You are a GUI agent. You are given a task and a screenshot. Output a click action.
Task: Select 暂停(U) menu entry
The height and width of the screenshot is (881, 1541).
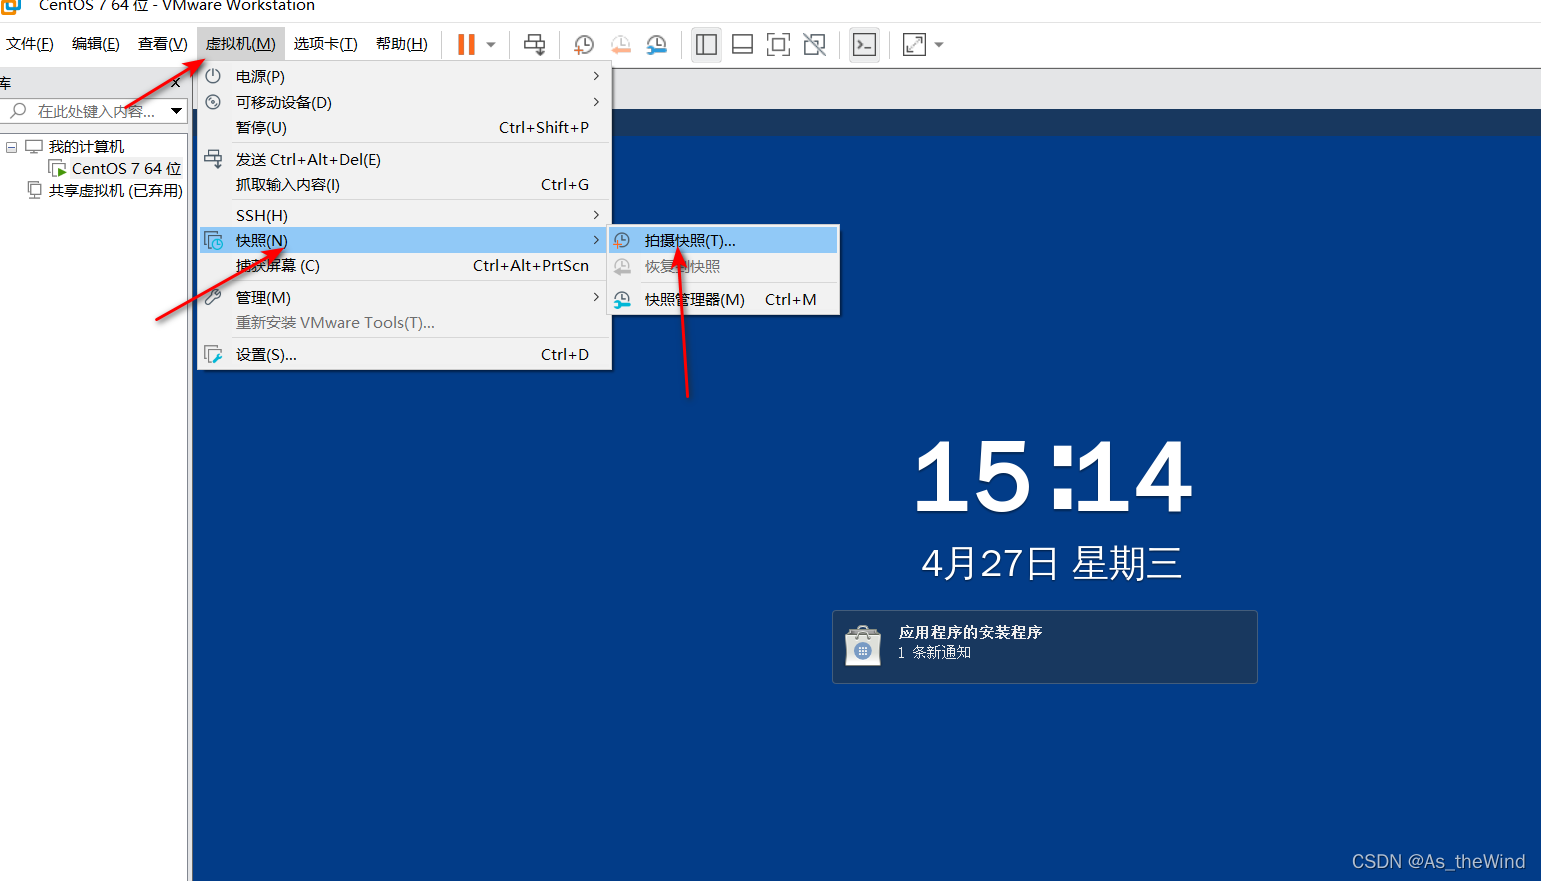point(405,127)
